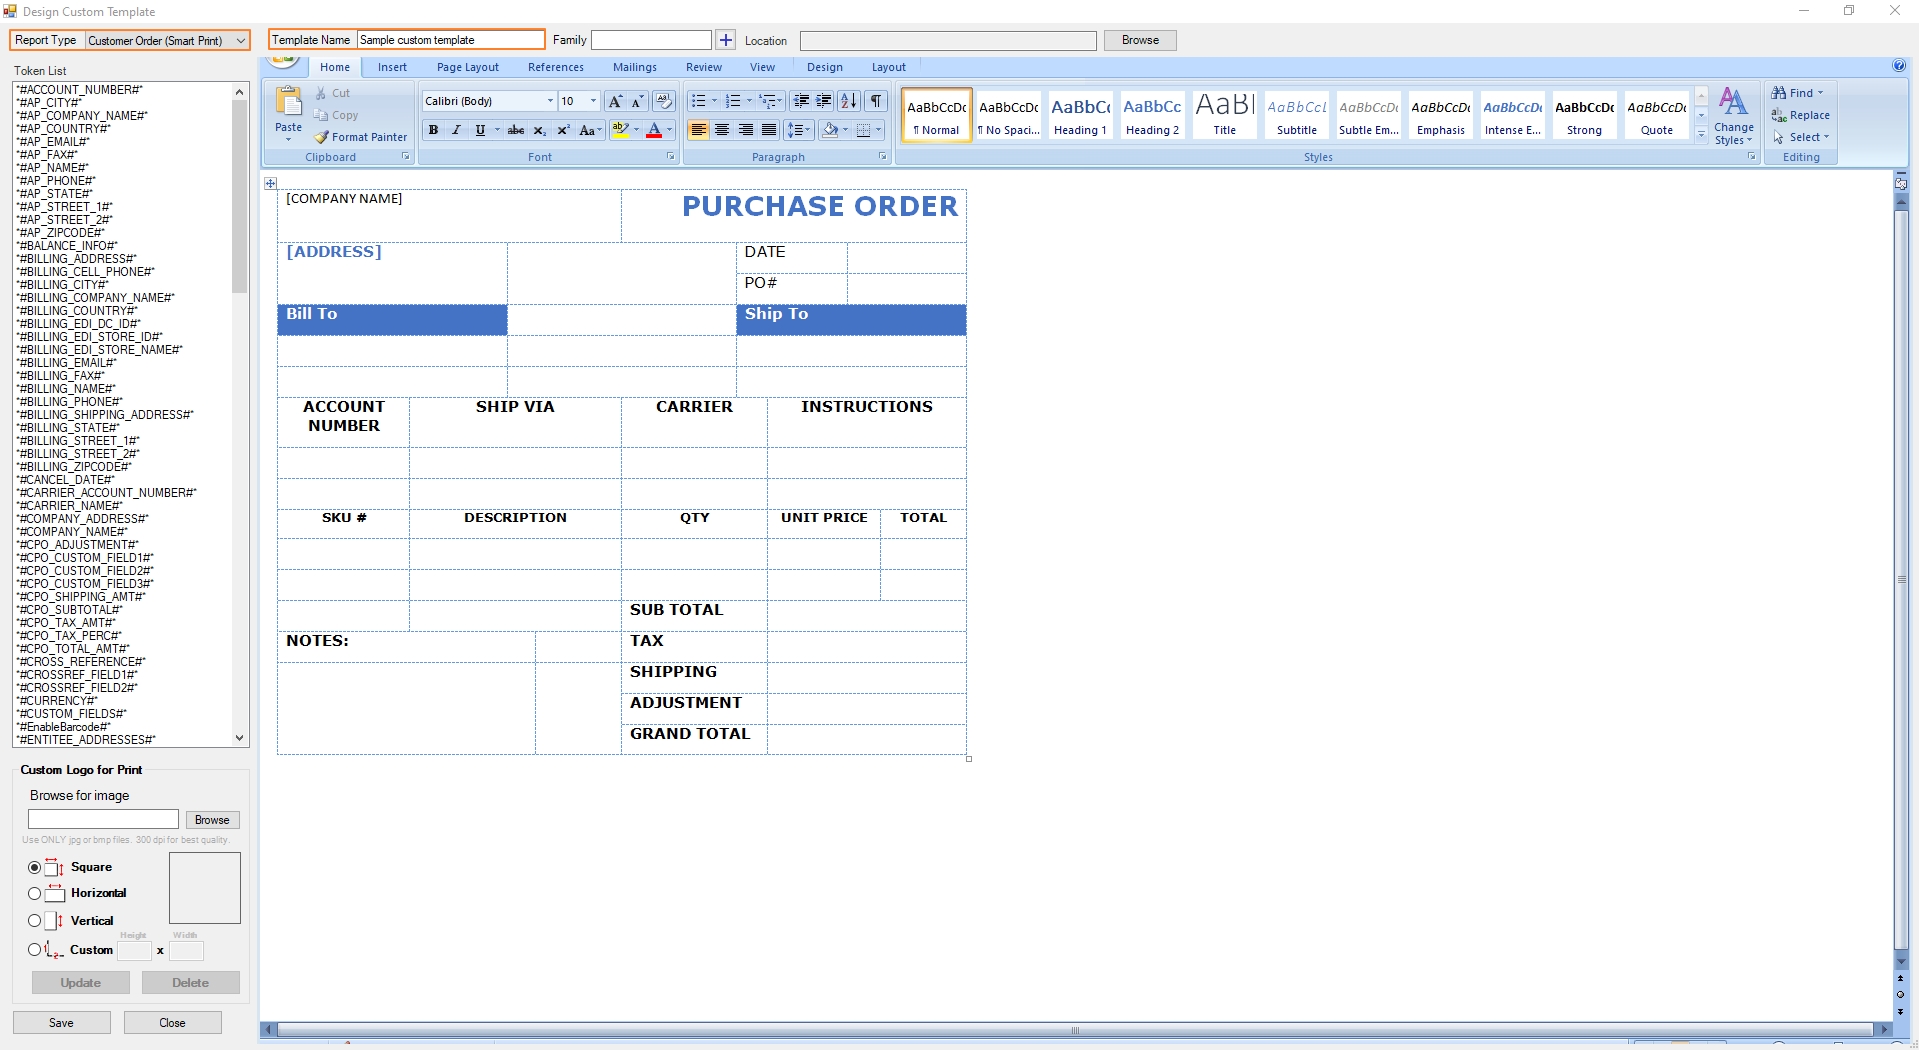1919x1050 pixels.
Task: Center align the paragraph text
Action: (722, 130)
